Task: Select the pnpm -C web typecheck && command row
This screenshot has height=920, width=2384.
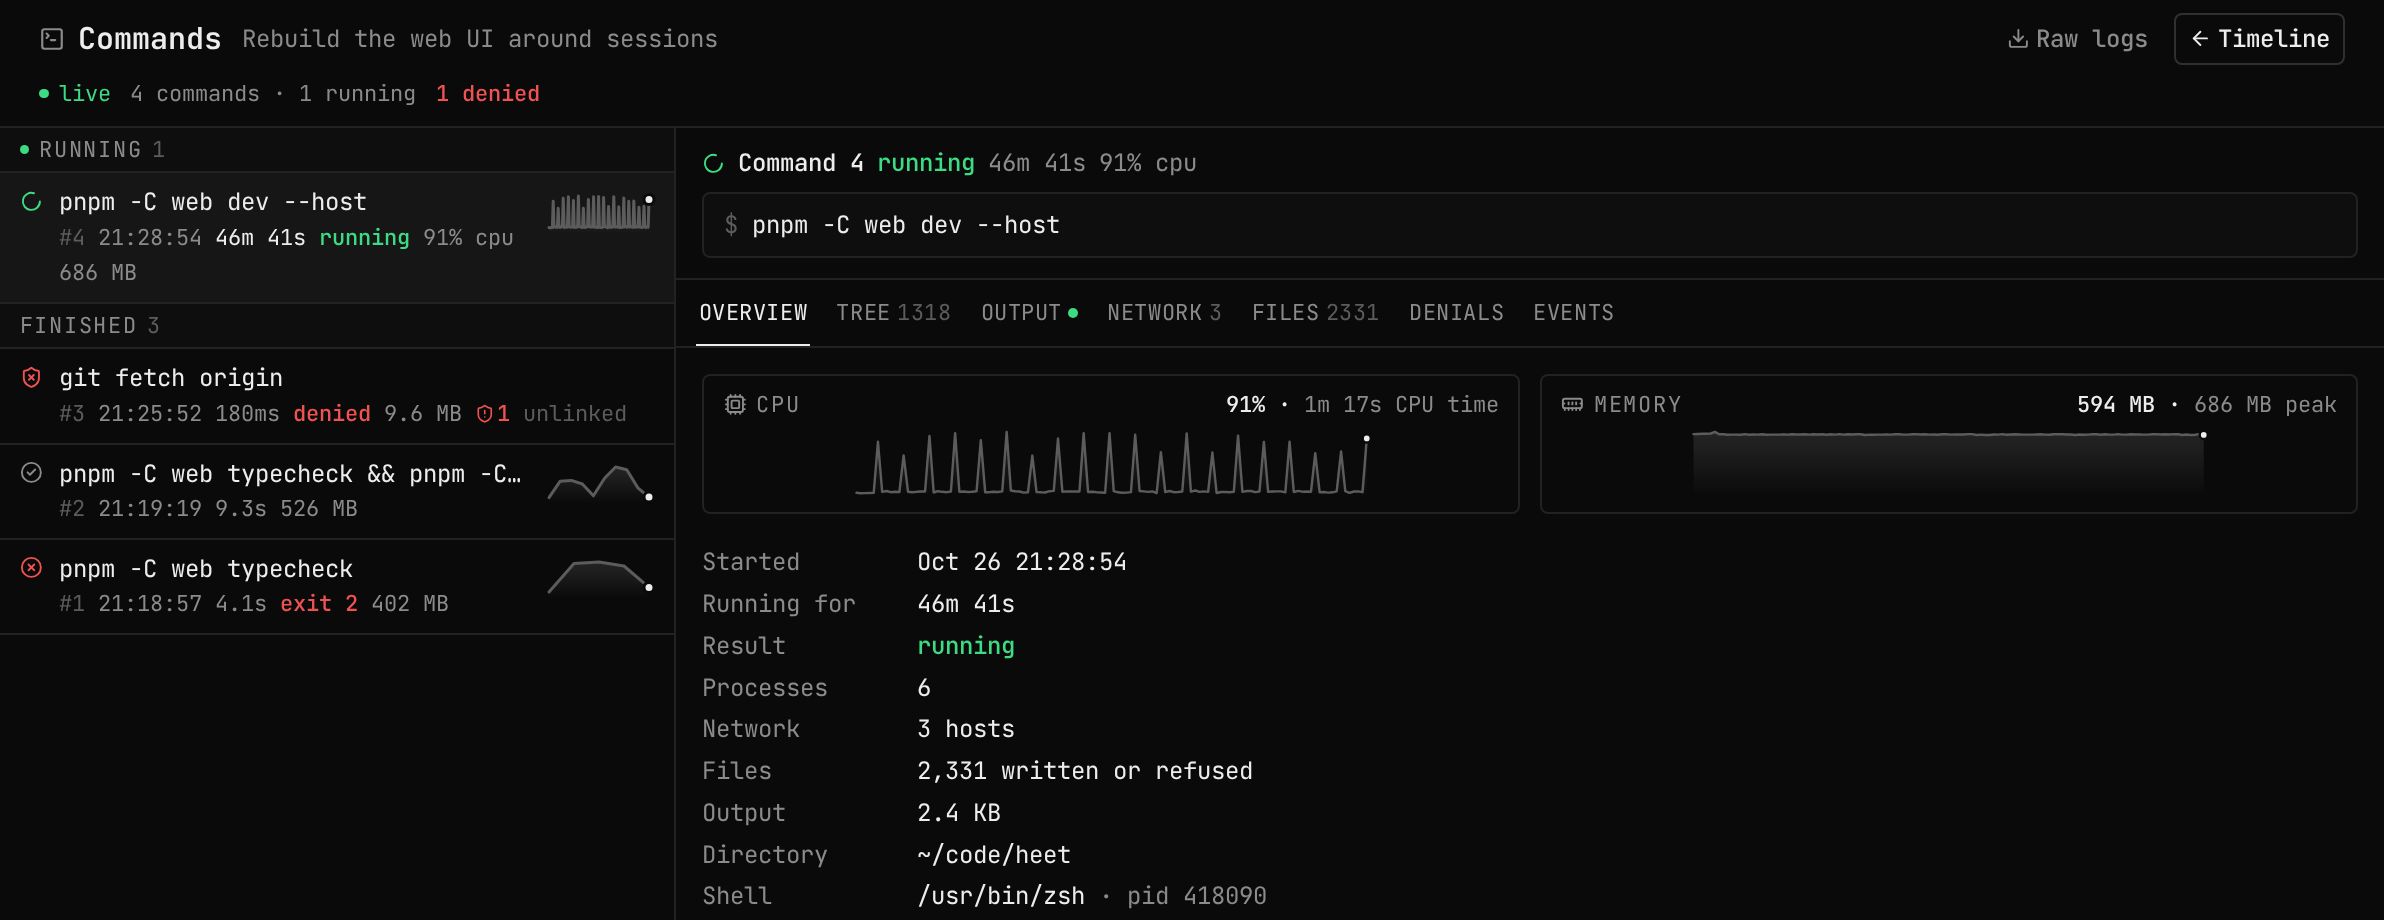Action: pos(337,491)
